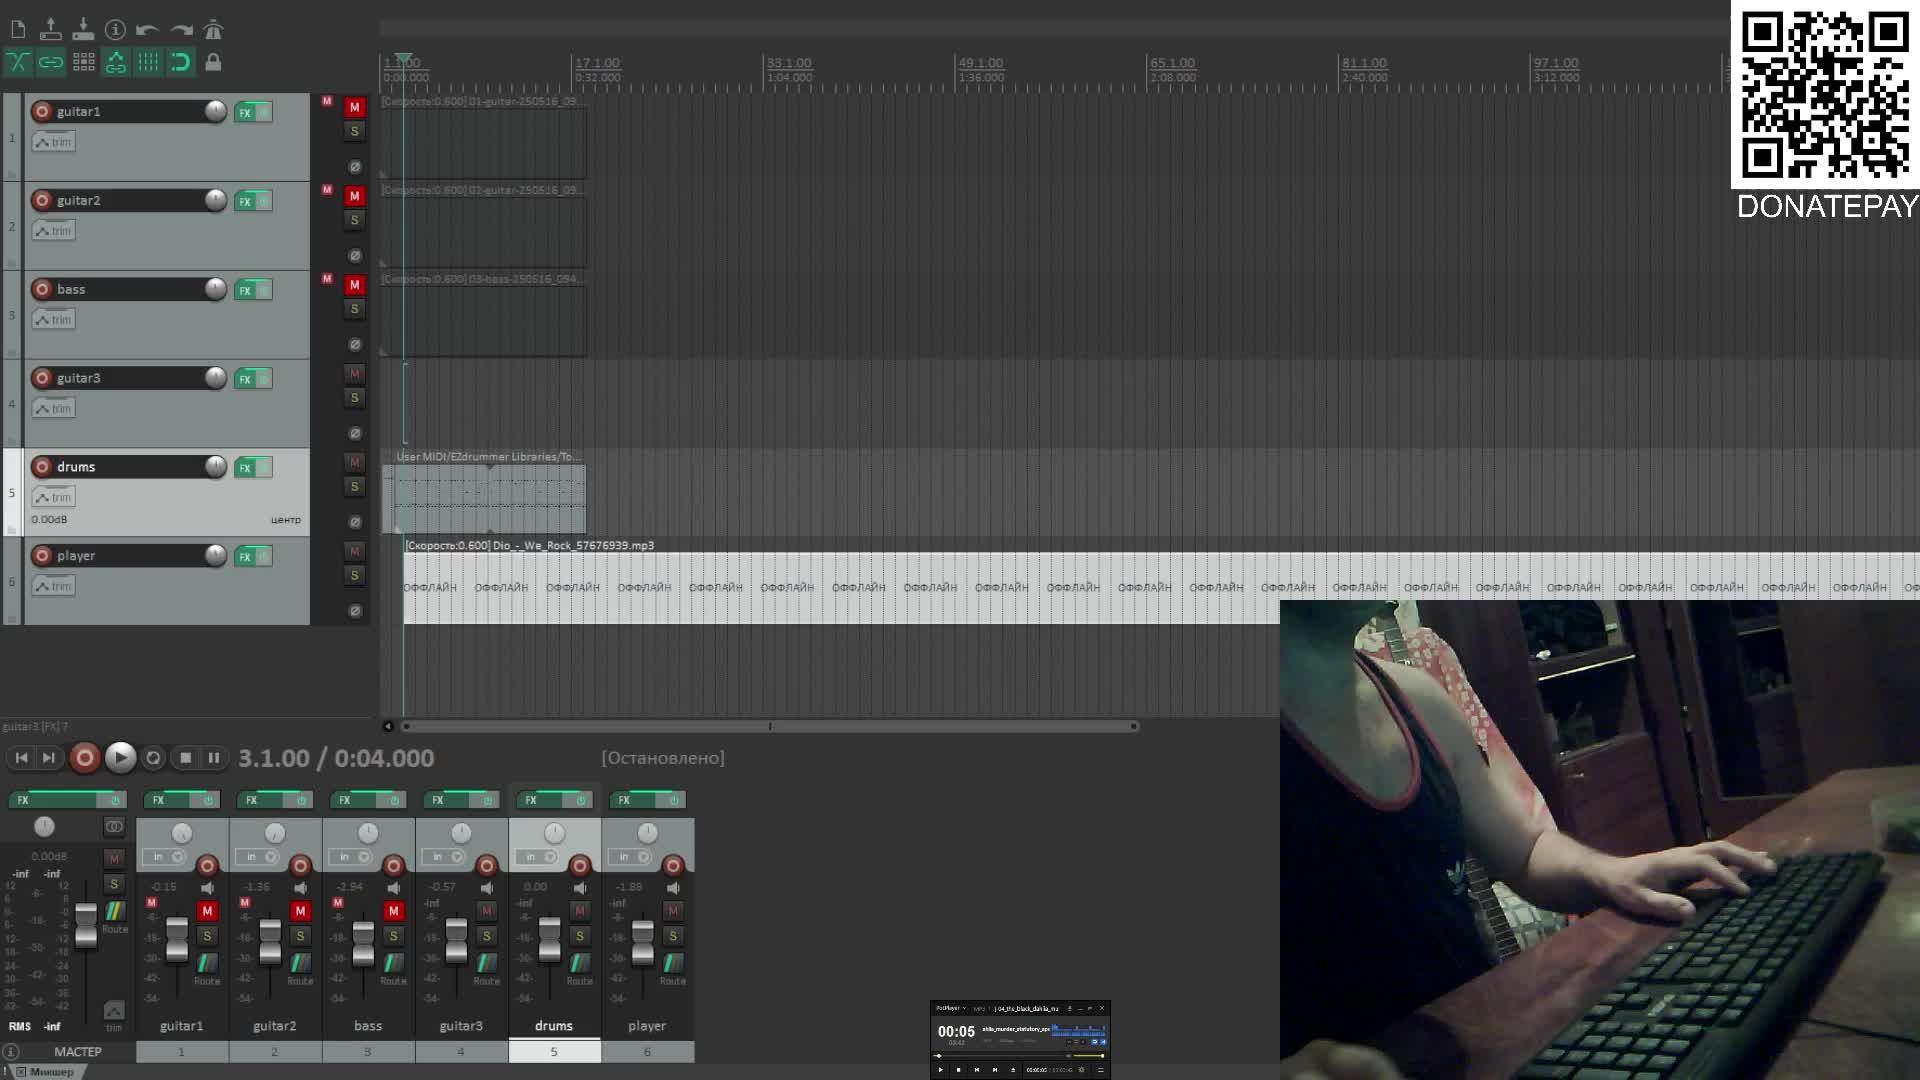
Task: Stop playback in transport
Action: click(185, 758)
